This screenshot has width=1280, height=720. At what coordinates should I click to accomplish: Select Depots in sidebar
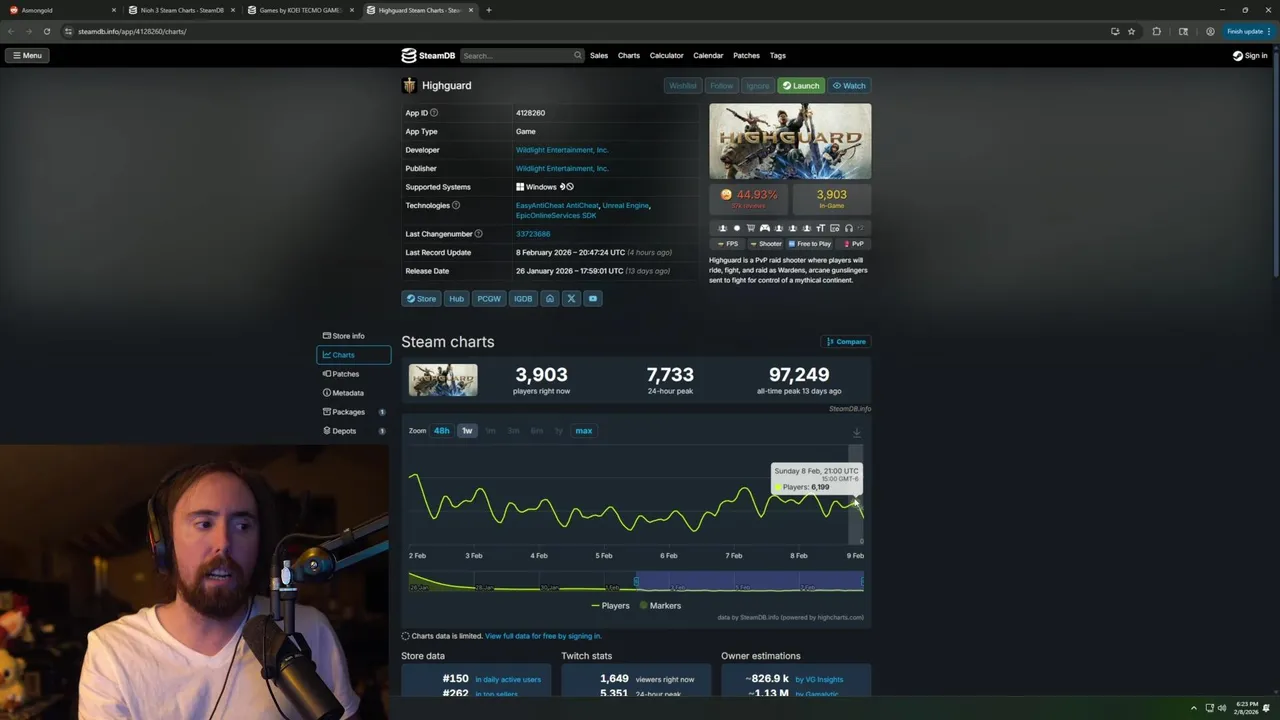[353, 431]
